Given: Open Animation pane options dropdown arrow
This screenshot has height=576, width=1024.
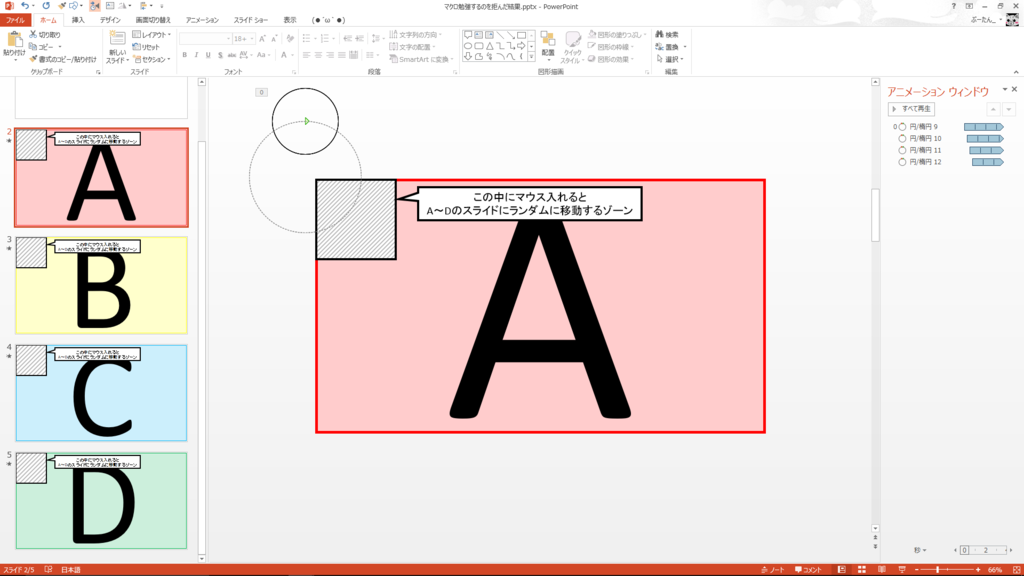Looking at the screenshot, I should click(1004, 89).
